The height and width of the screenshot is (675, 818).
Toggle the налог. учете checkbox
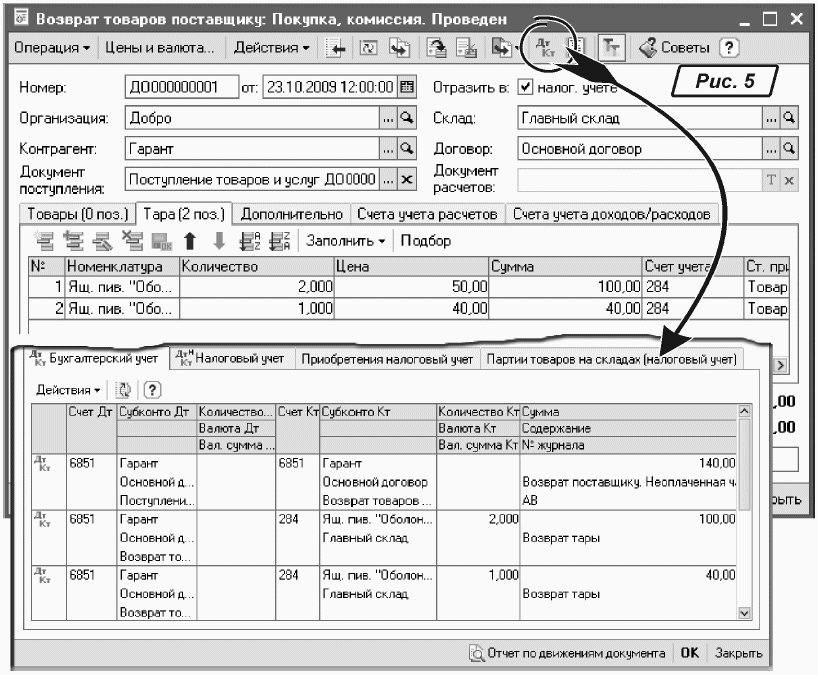tap(526, 87)
